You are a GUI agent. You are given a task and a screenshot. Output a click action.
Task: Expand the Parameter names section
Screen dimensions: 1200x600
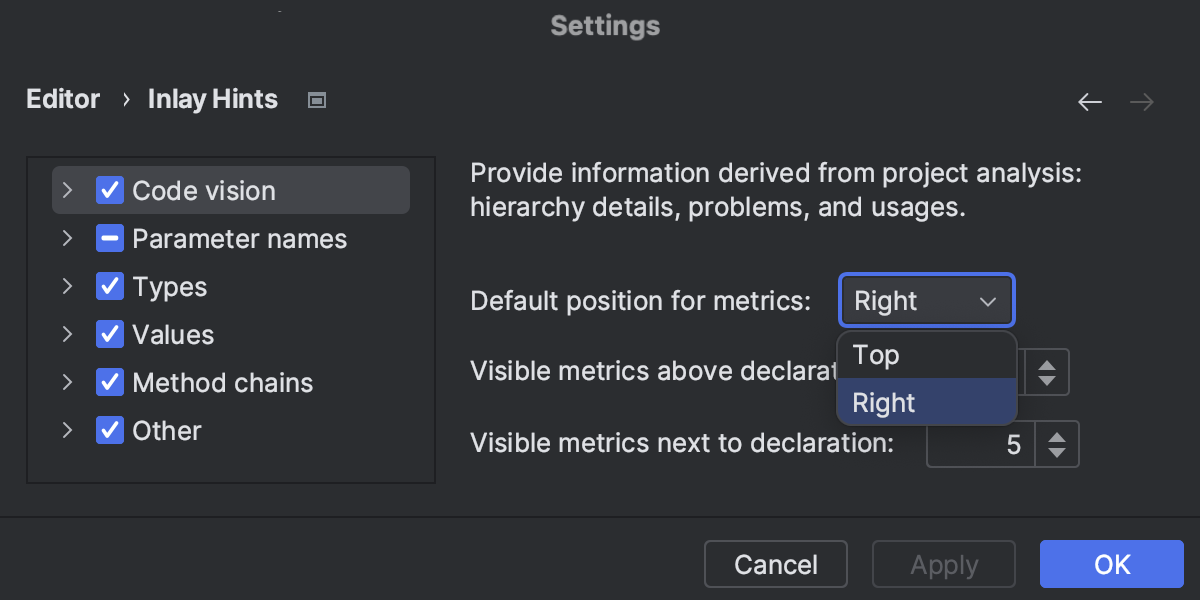[66, 238]
